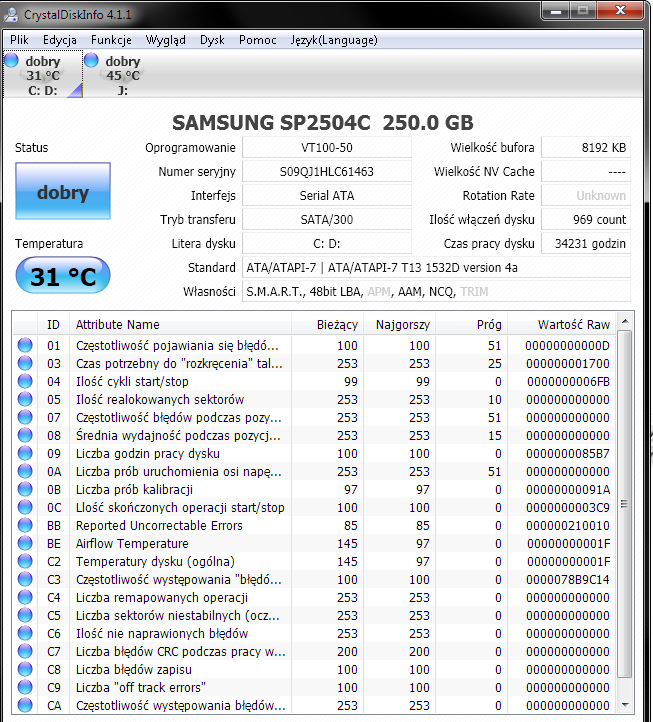Click status orb for attribute C2 row

click(25, 561)
